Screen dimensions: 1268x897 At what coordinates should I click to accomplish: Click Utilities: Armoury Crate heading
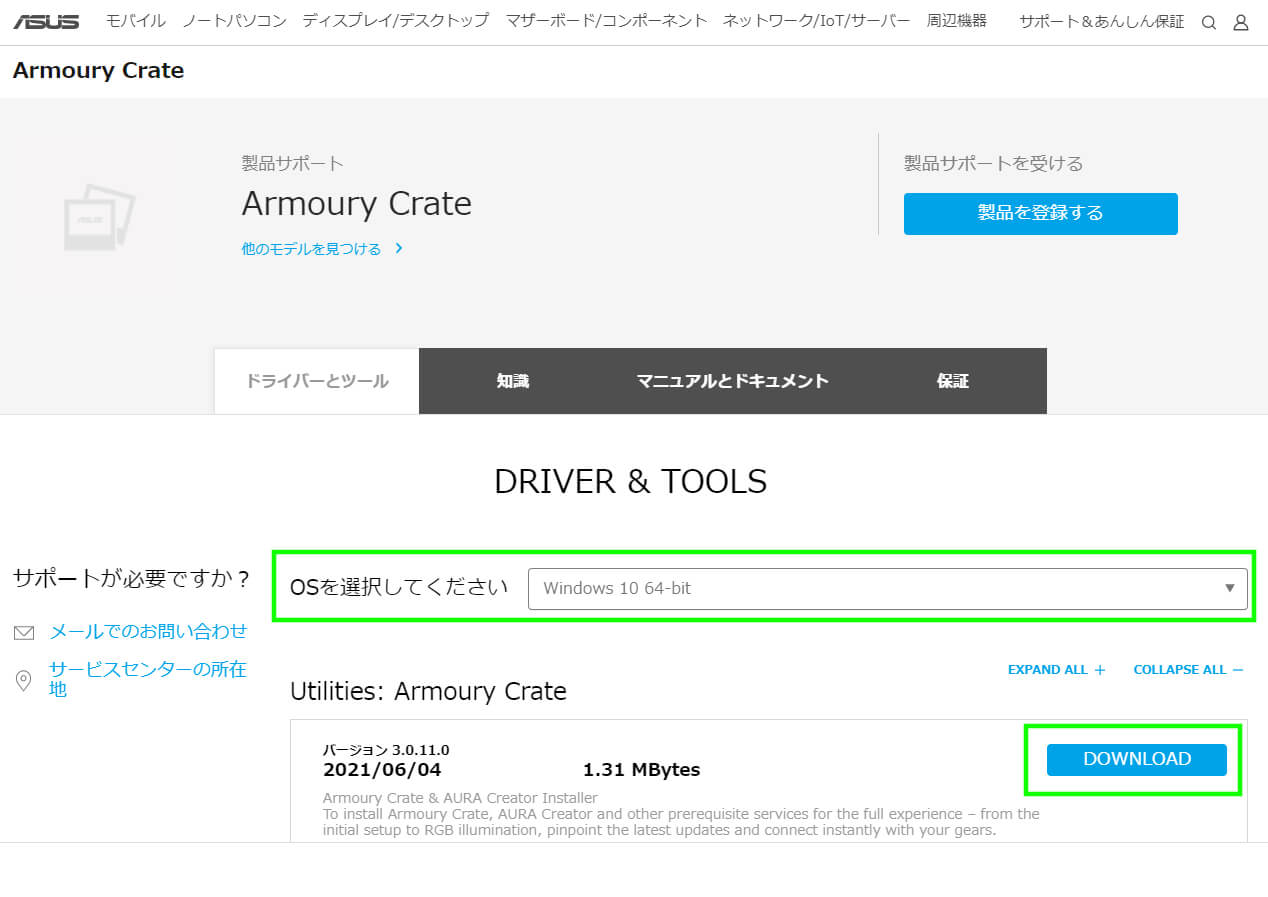coord(428,691)
